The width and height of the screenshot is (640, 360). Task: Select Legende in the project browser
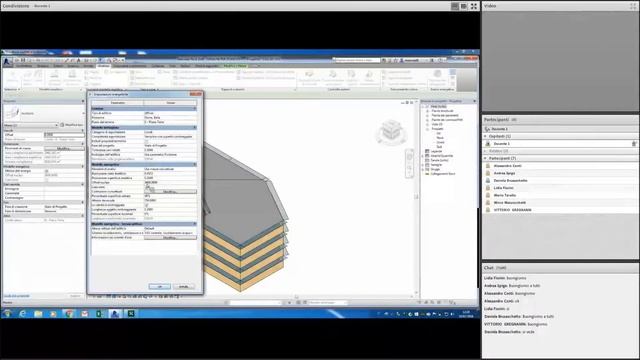click(436, 151)
